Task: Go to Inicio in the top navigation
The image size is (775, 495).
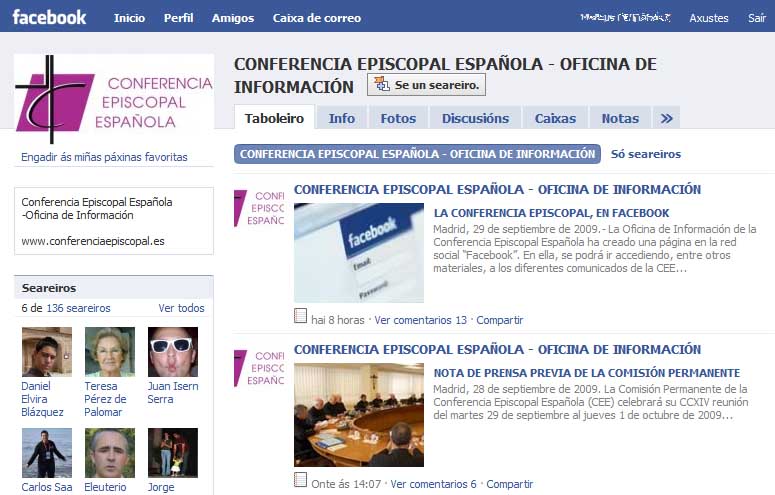Action: (129, 18)
